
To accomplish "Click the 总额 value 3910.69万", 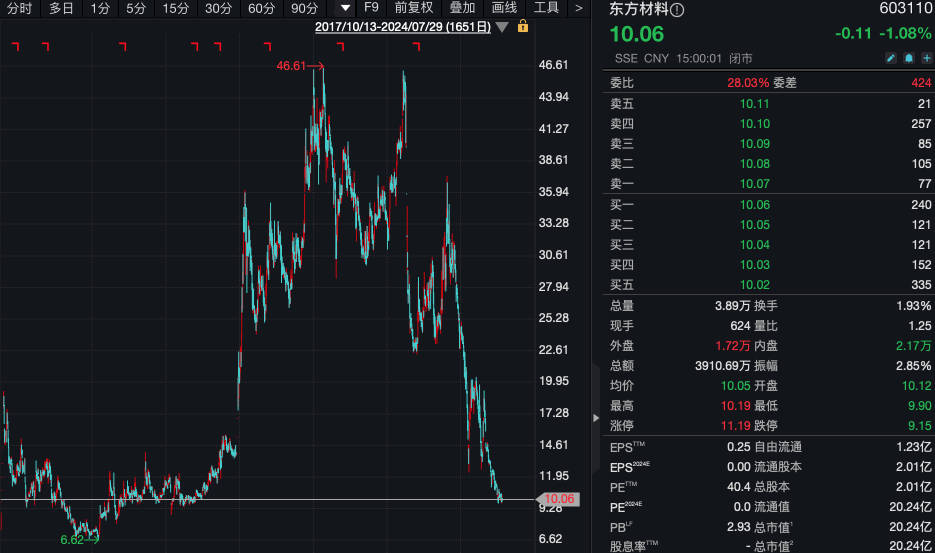I will (722, 366).
